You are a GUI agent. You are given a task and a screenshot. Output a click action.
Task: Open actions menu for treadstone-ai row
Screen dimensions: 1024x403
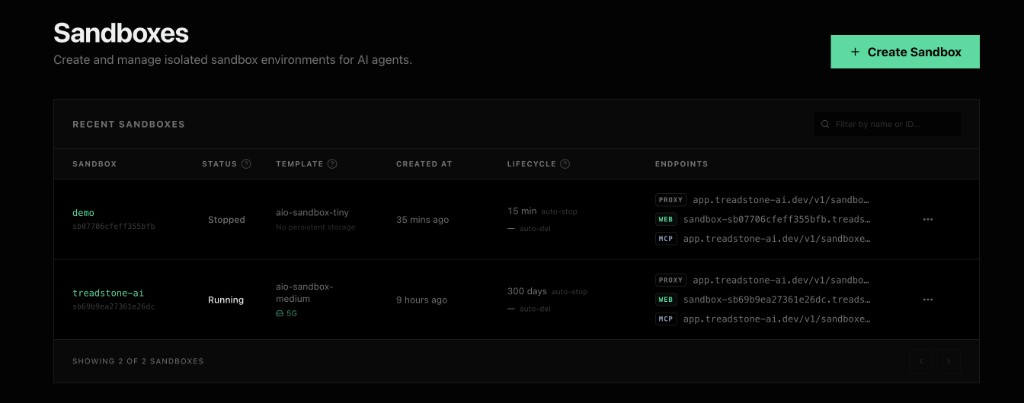pos(928,300)
